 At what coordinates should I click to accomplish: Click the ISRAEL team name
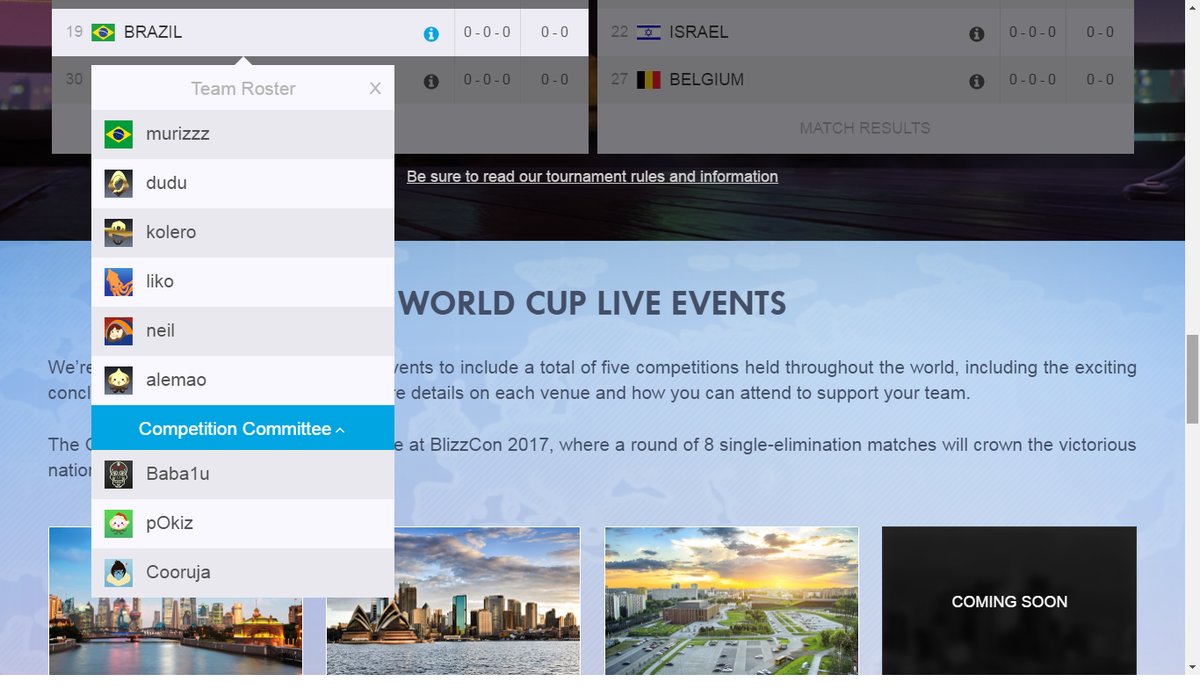tap(699, 33)
